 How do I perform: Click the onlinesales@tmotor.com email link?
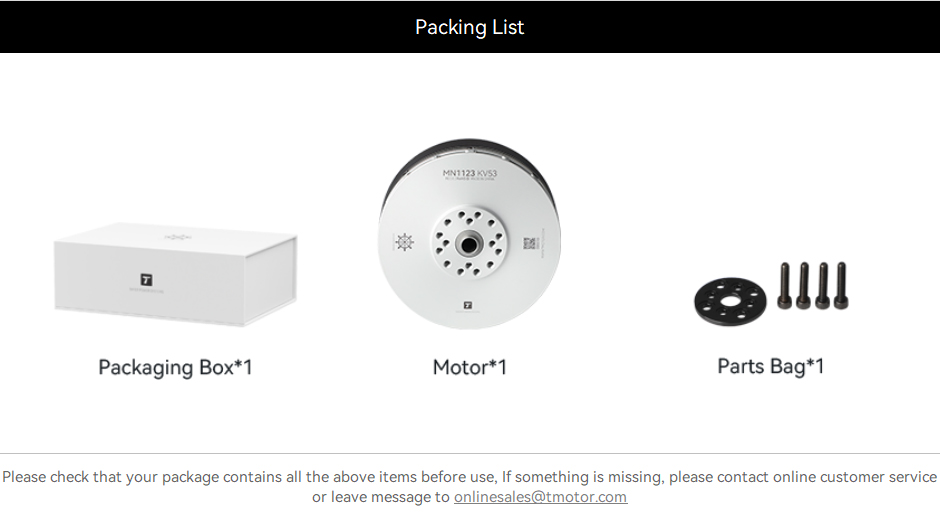point(540,497)
